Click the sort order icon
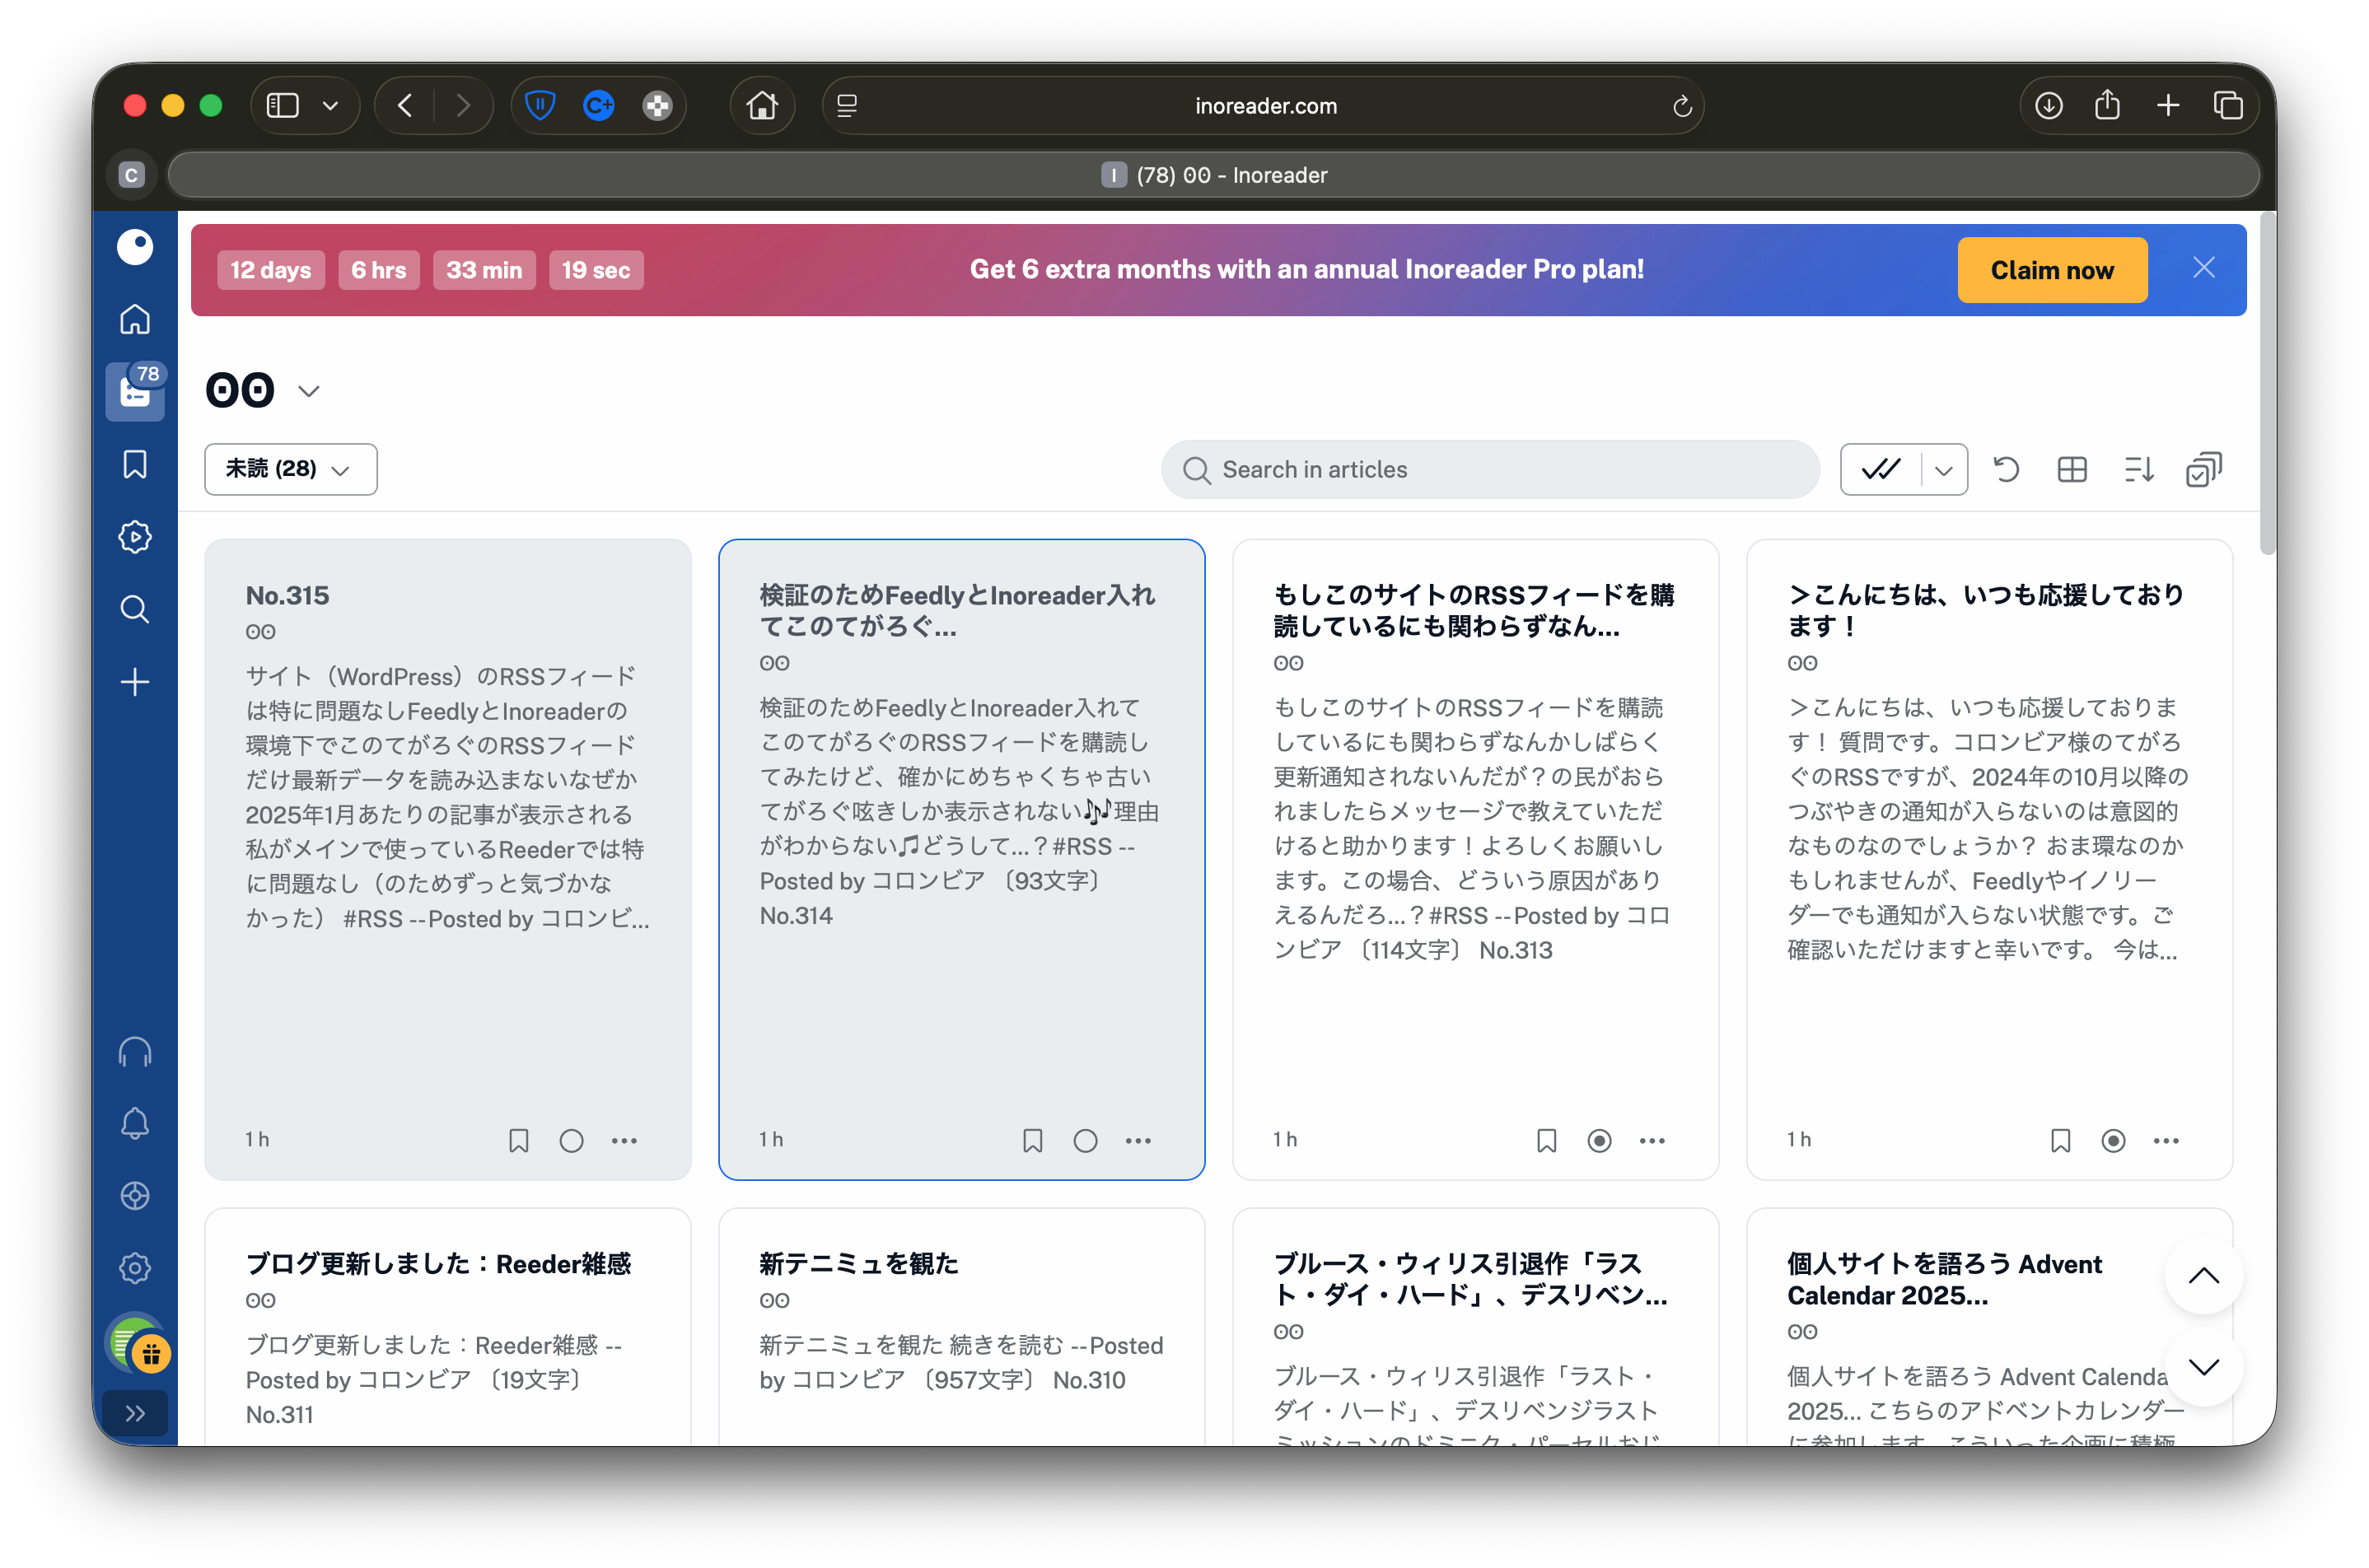2369x1568 pixels. tap(2138, 469)
